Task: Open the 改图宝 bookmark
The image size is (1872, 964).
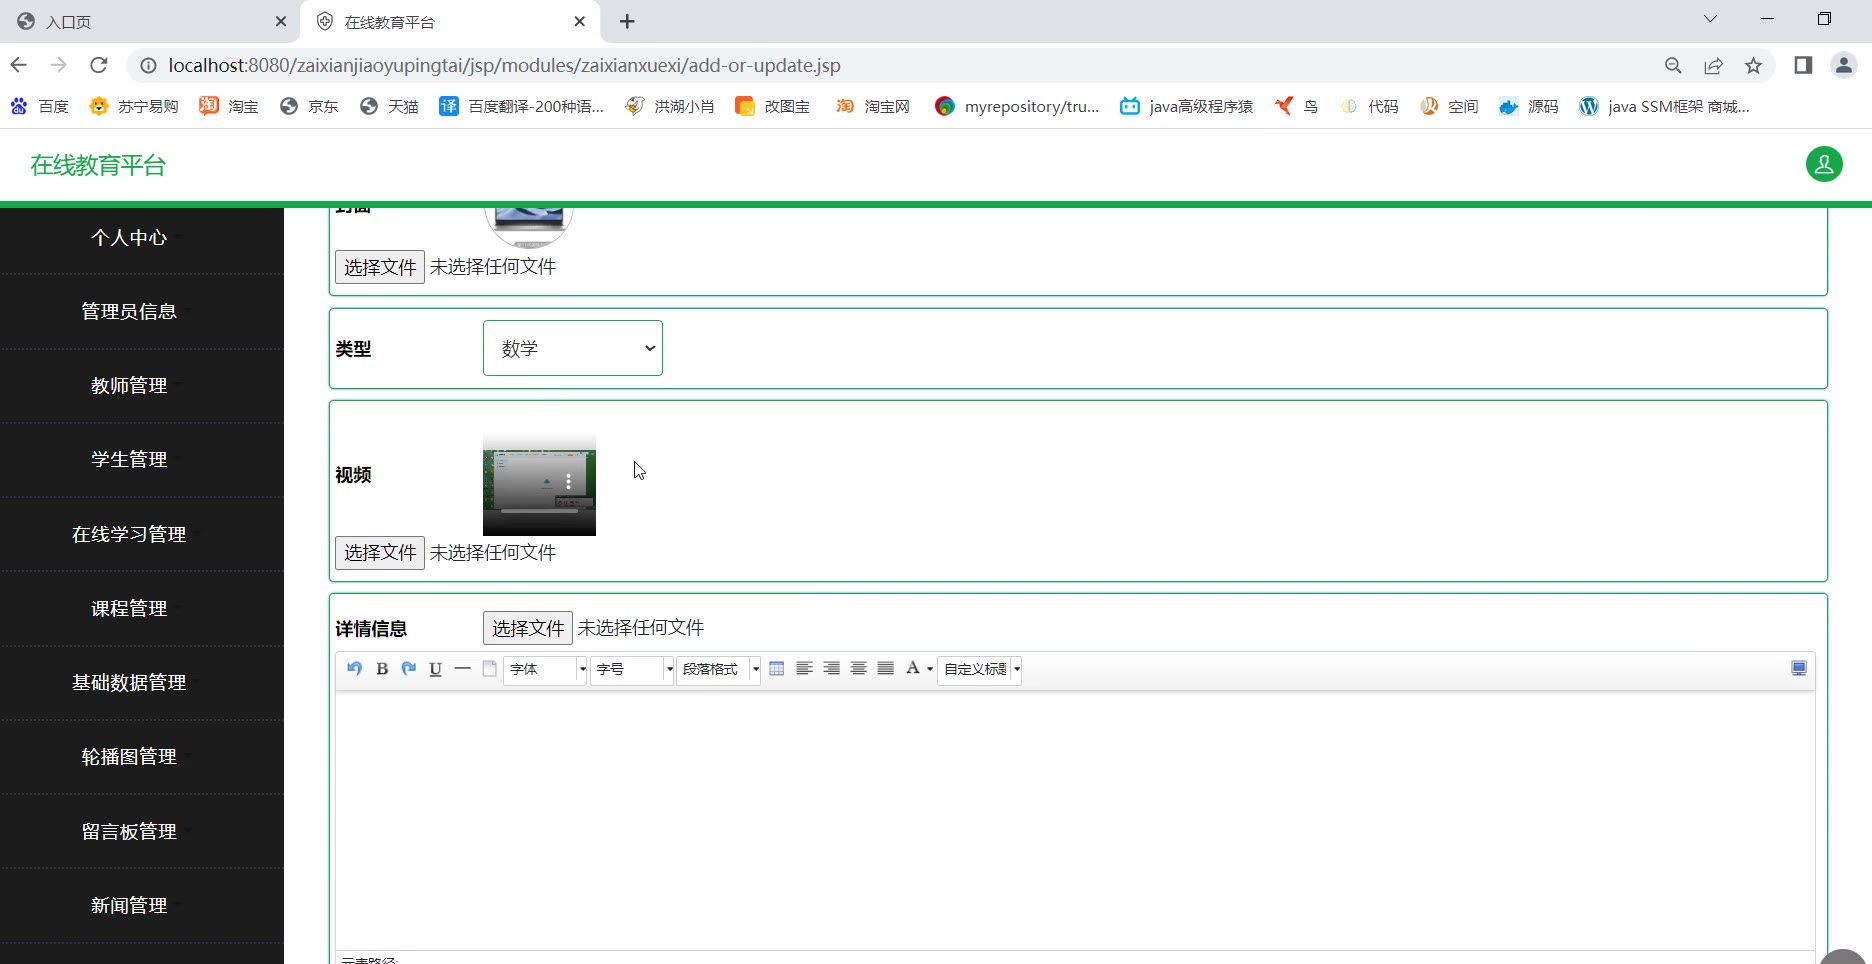Action: 772,106
